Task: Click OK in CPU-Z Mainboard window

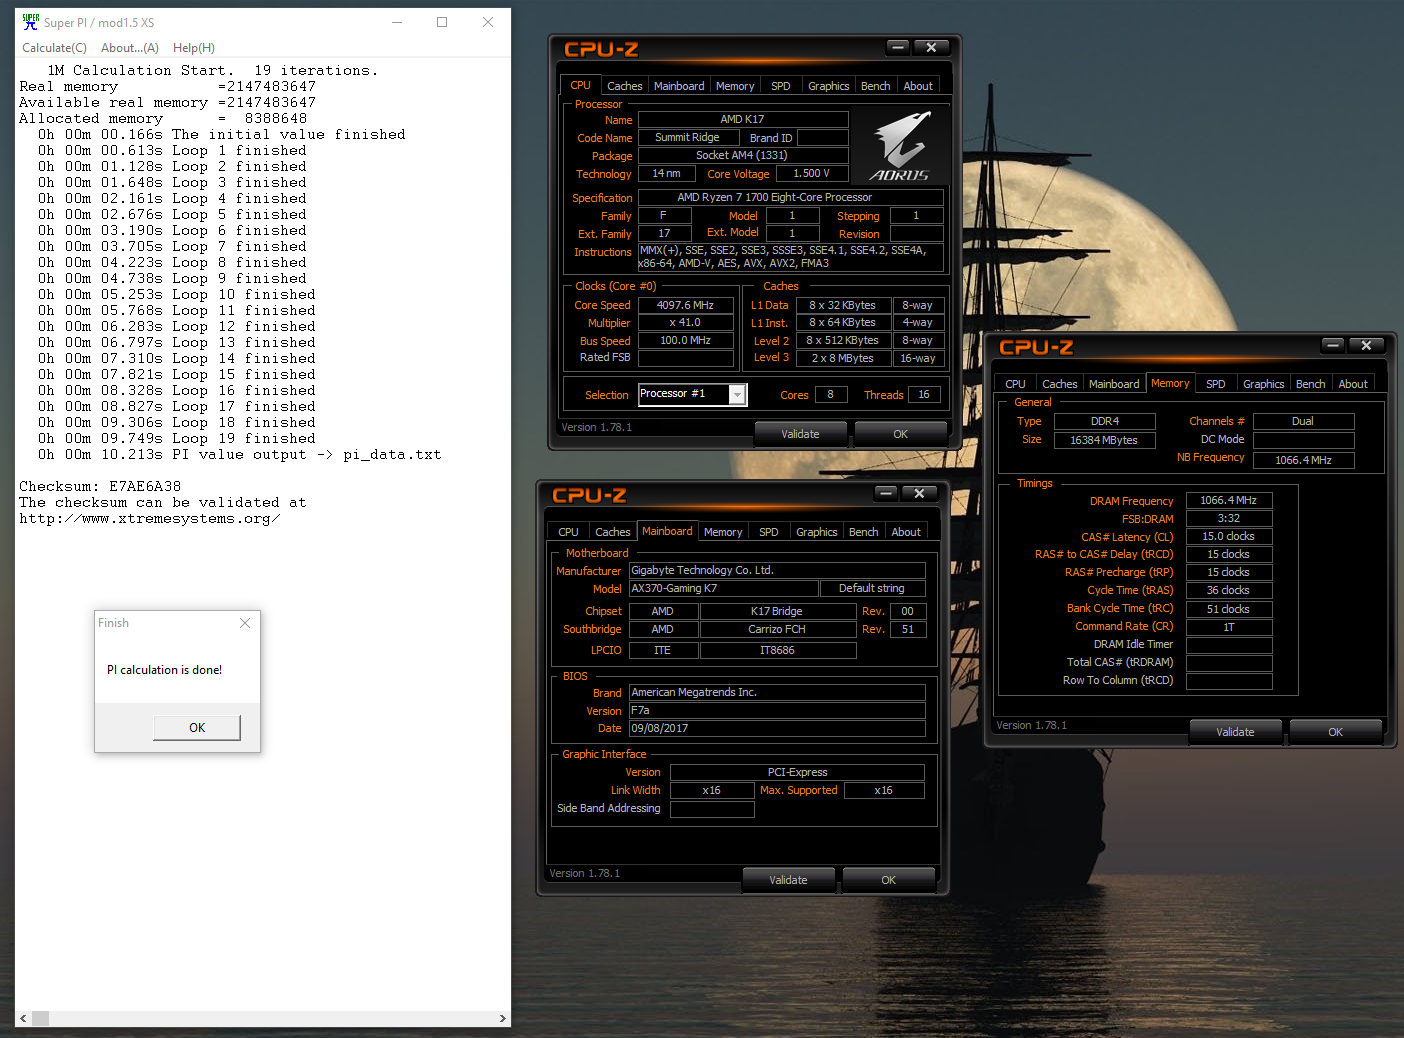Action: coord(889,880)
